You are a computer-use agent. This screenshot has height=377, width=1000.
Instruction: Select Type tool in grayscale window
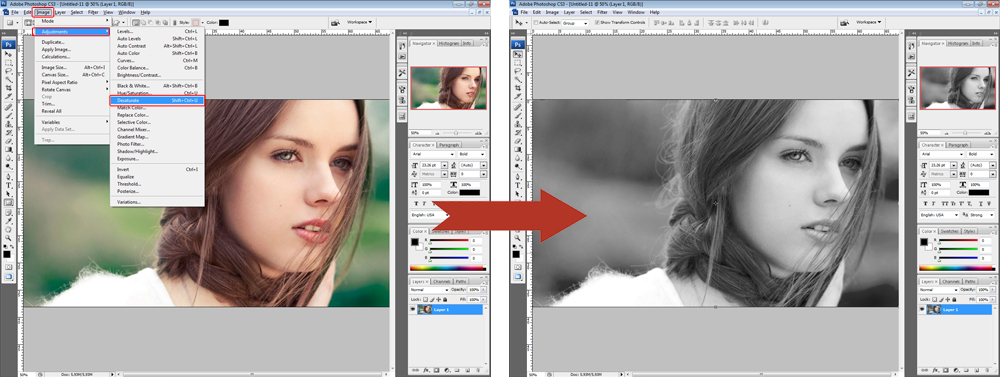pyautogui.click(x=519, y=185)
